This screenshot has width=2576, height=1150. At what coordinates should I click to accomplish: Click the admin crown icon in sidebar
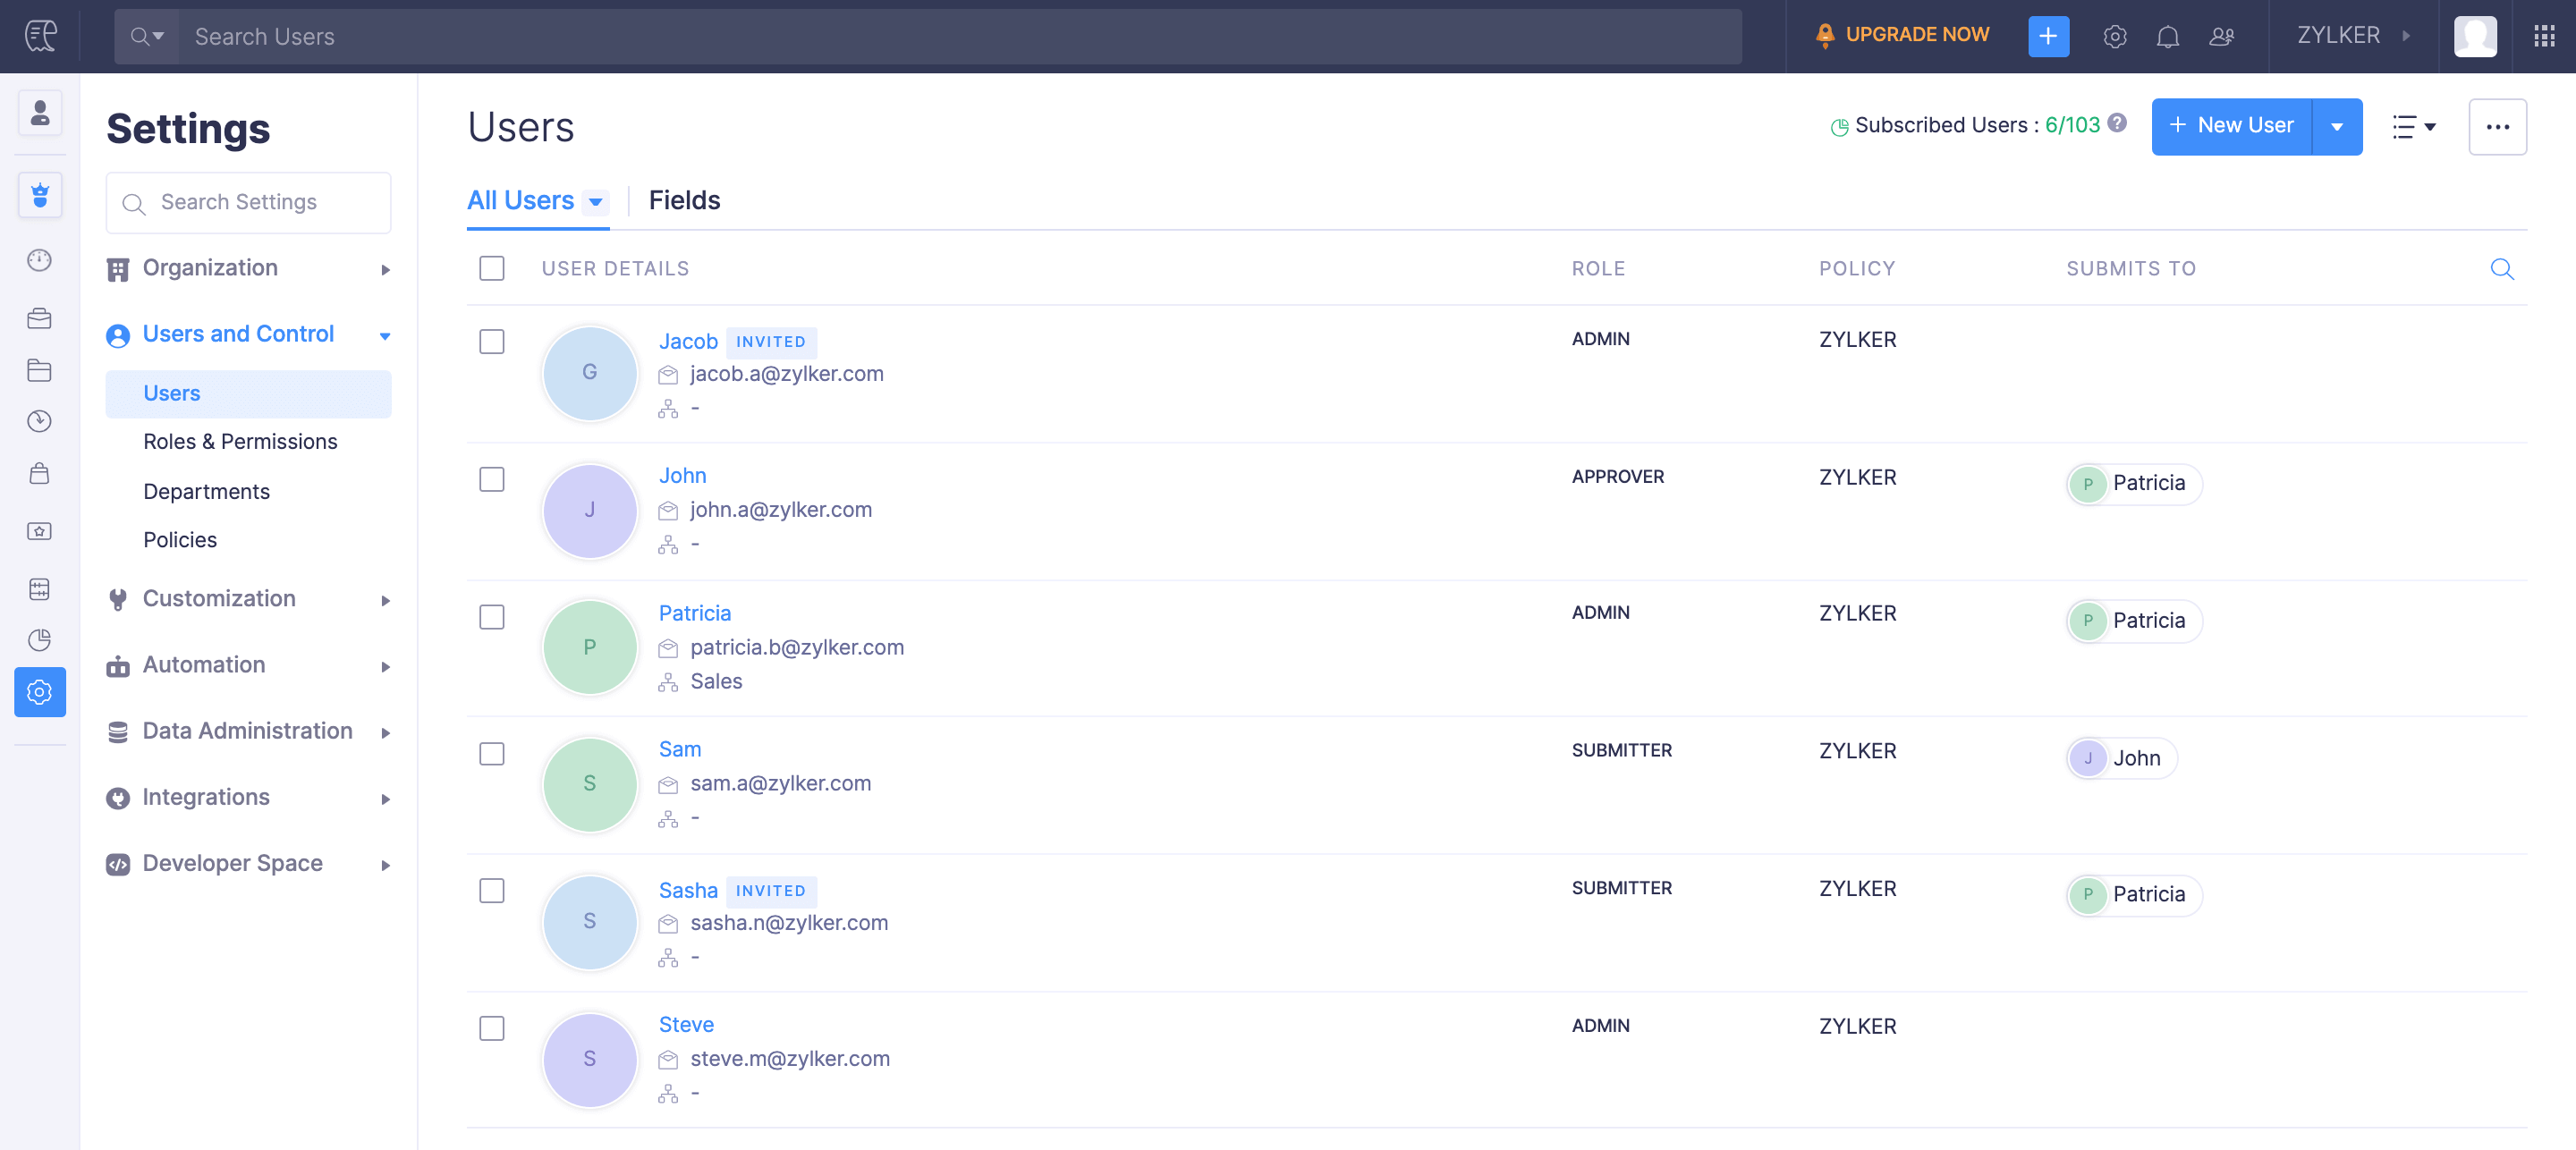(40, 195)
